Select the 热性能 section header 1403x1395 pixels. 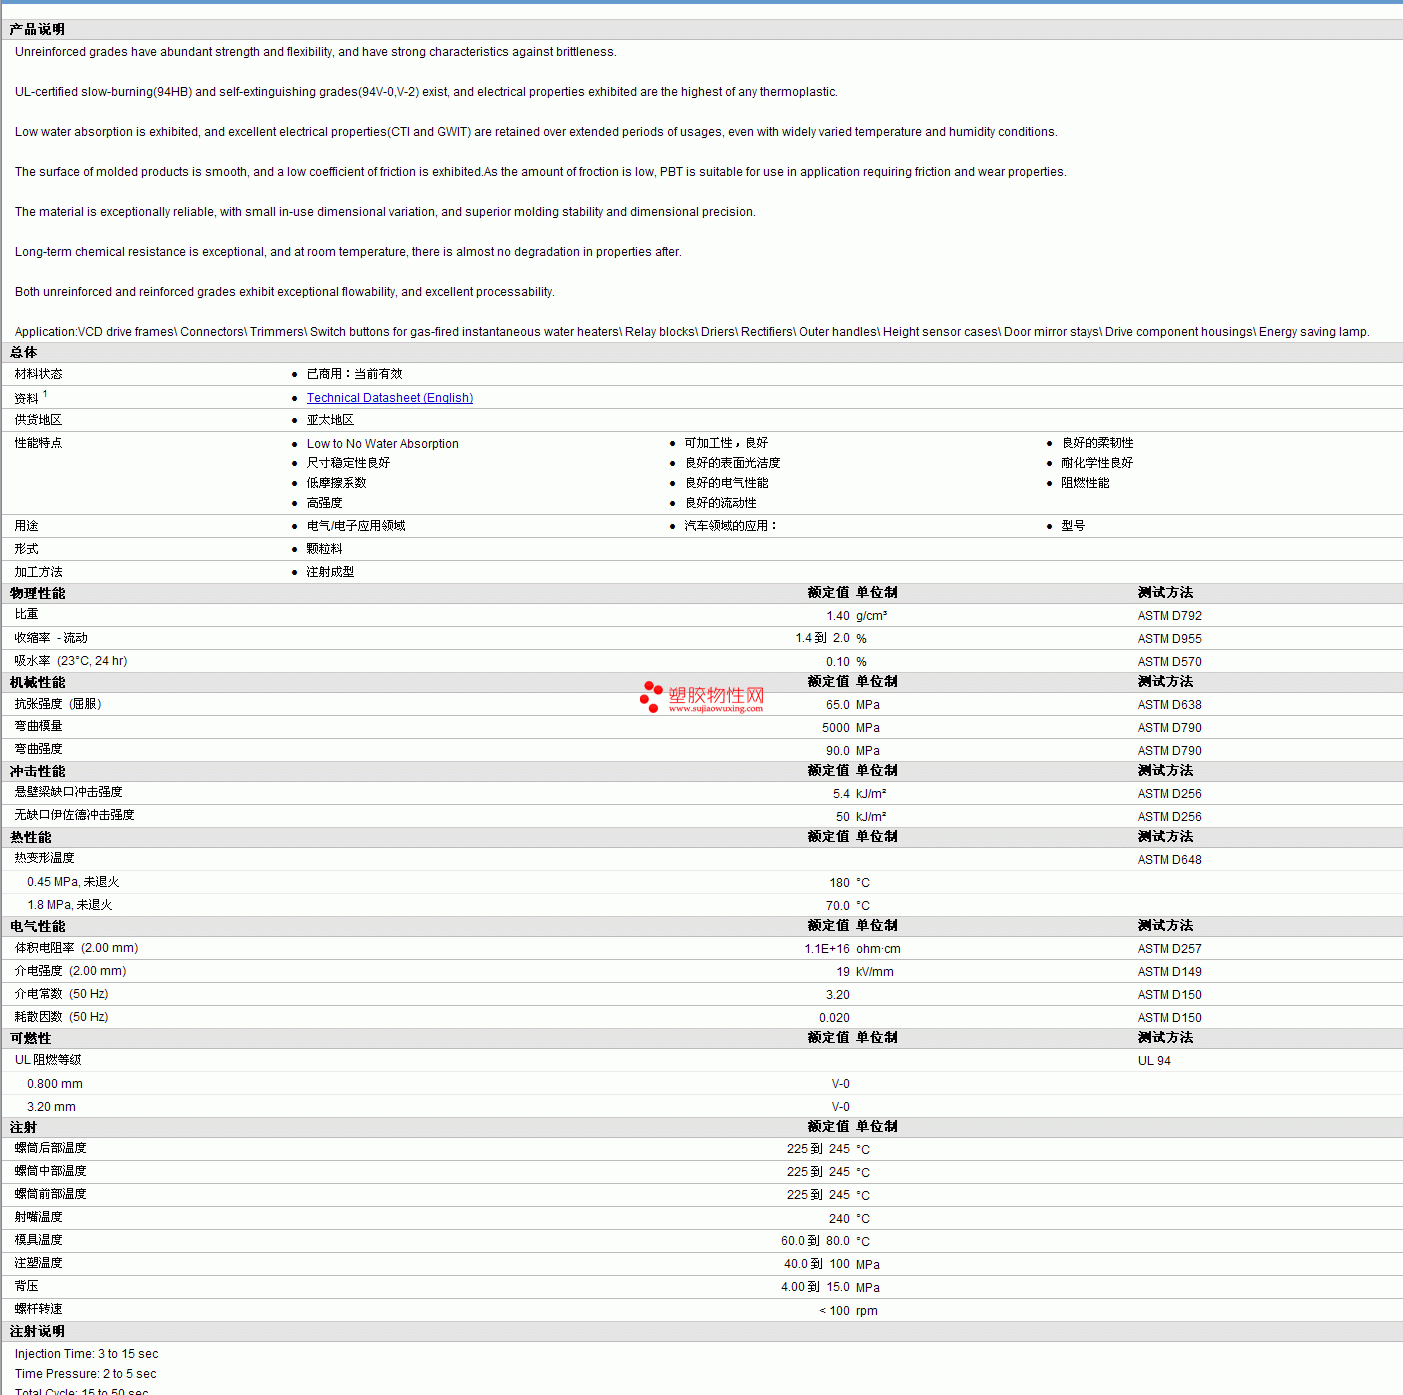pos(30,838)
